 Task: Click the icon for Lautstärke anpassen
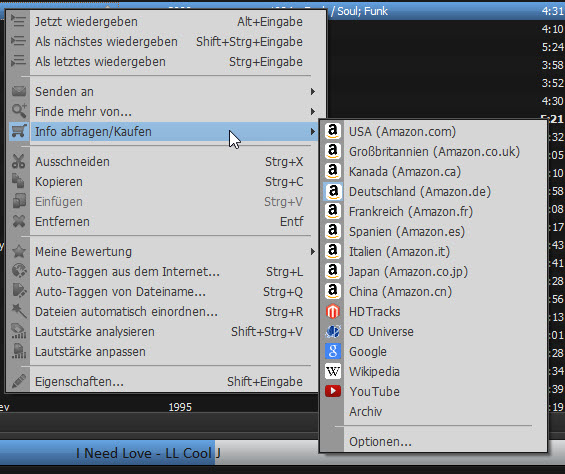[x=19, y=351]
